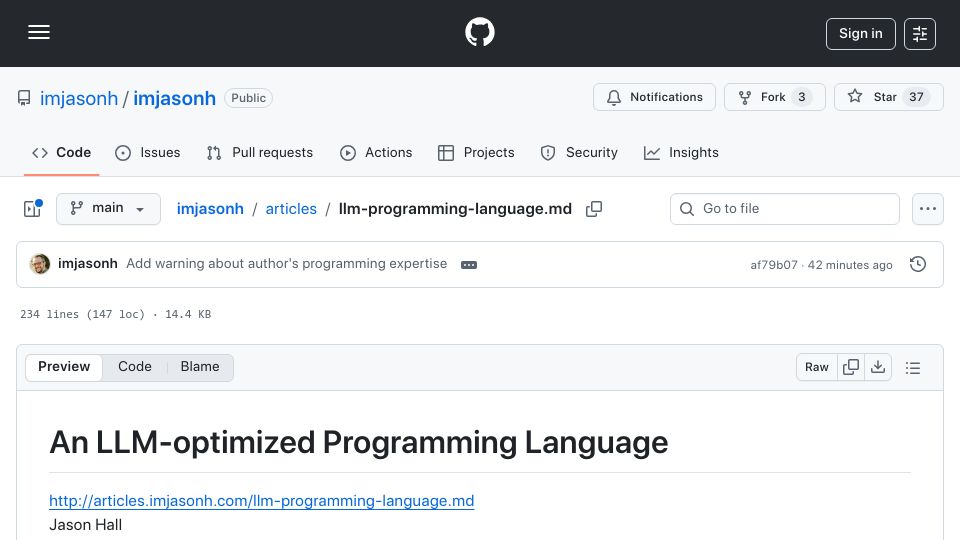Open the imjasonh owner profile link
The height and width of the screenshot is (540, 960).
point(78,98)
